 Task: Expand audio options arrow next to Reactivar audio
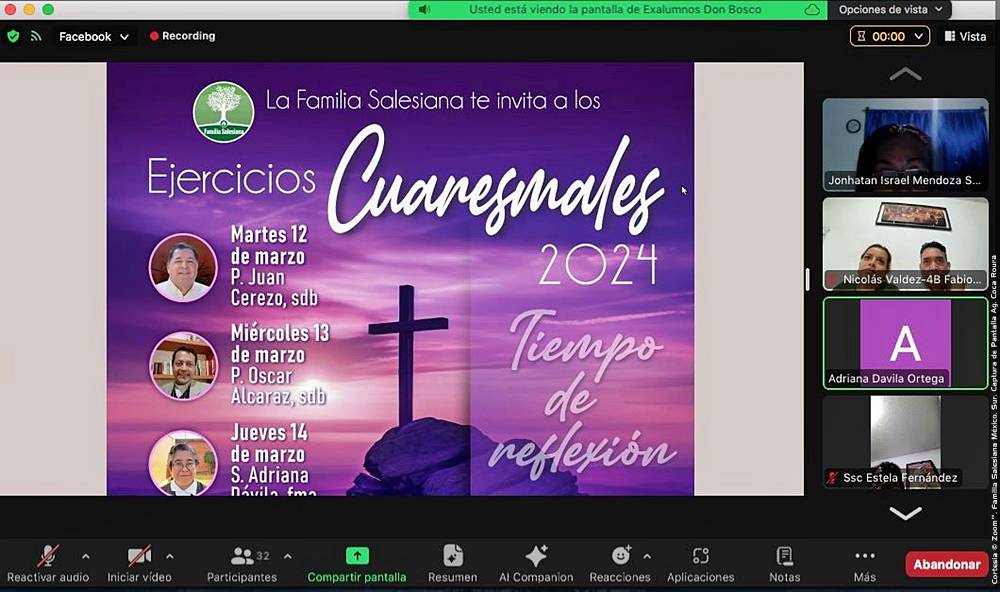(x=86, y=556)
